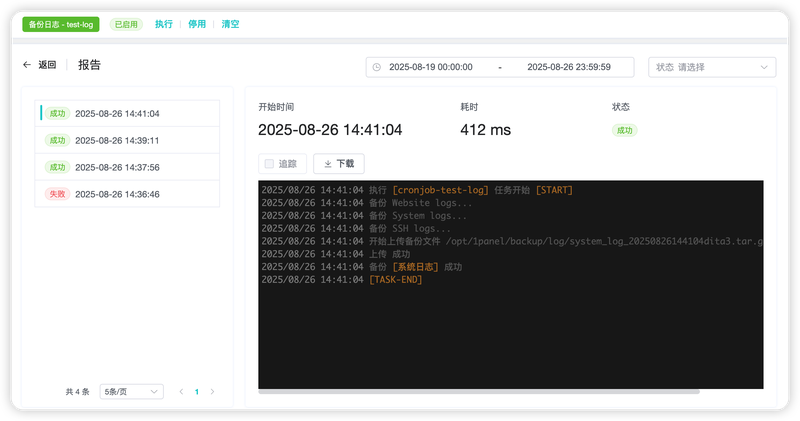
Task: Click the 失败 badge in record list
Action: 57,194
